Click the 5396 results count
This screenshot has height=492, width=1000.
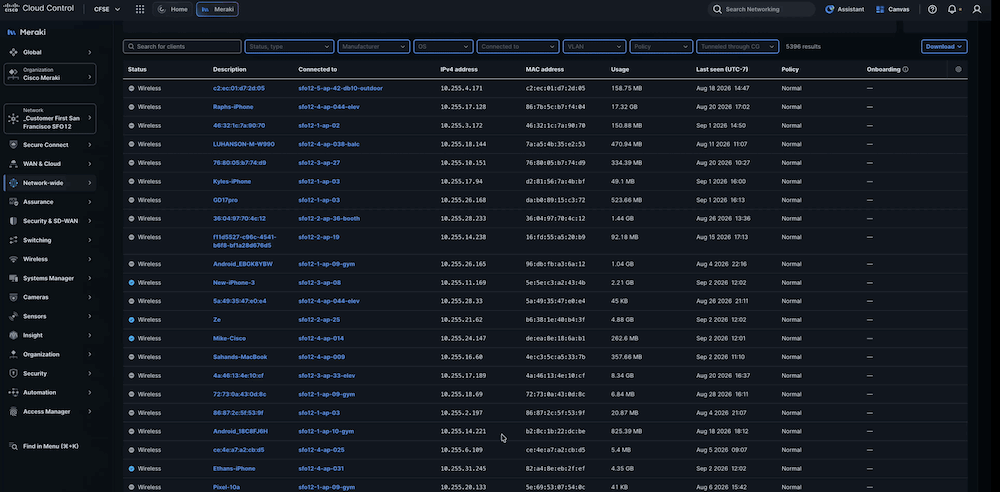803,47
